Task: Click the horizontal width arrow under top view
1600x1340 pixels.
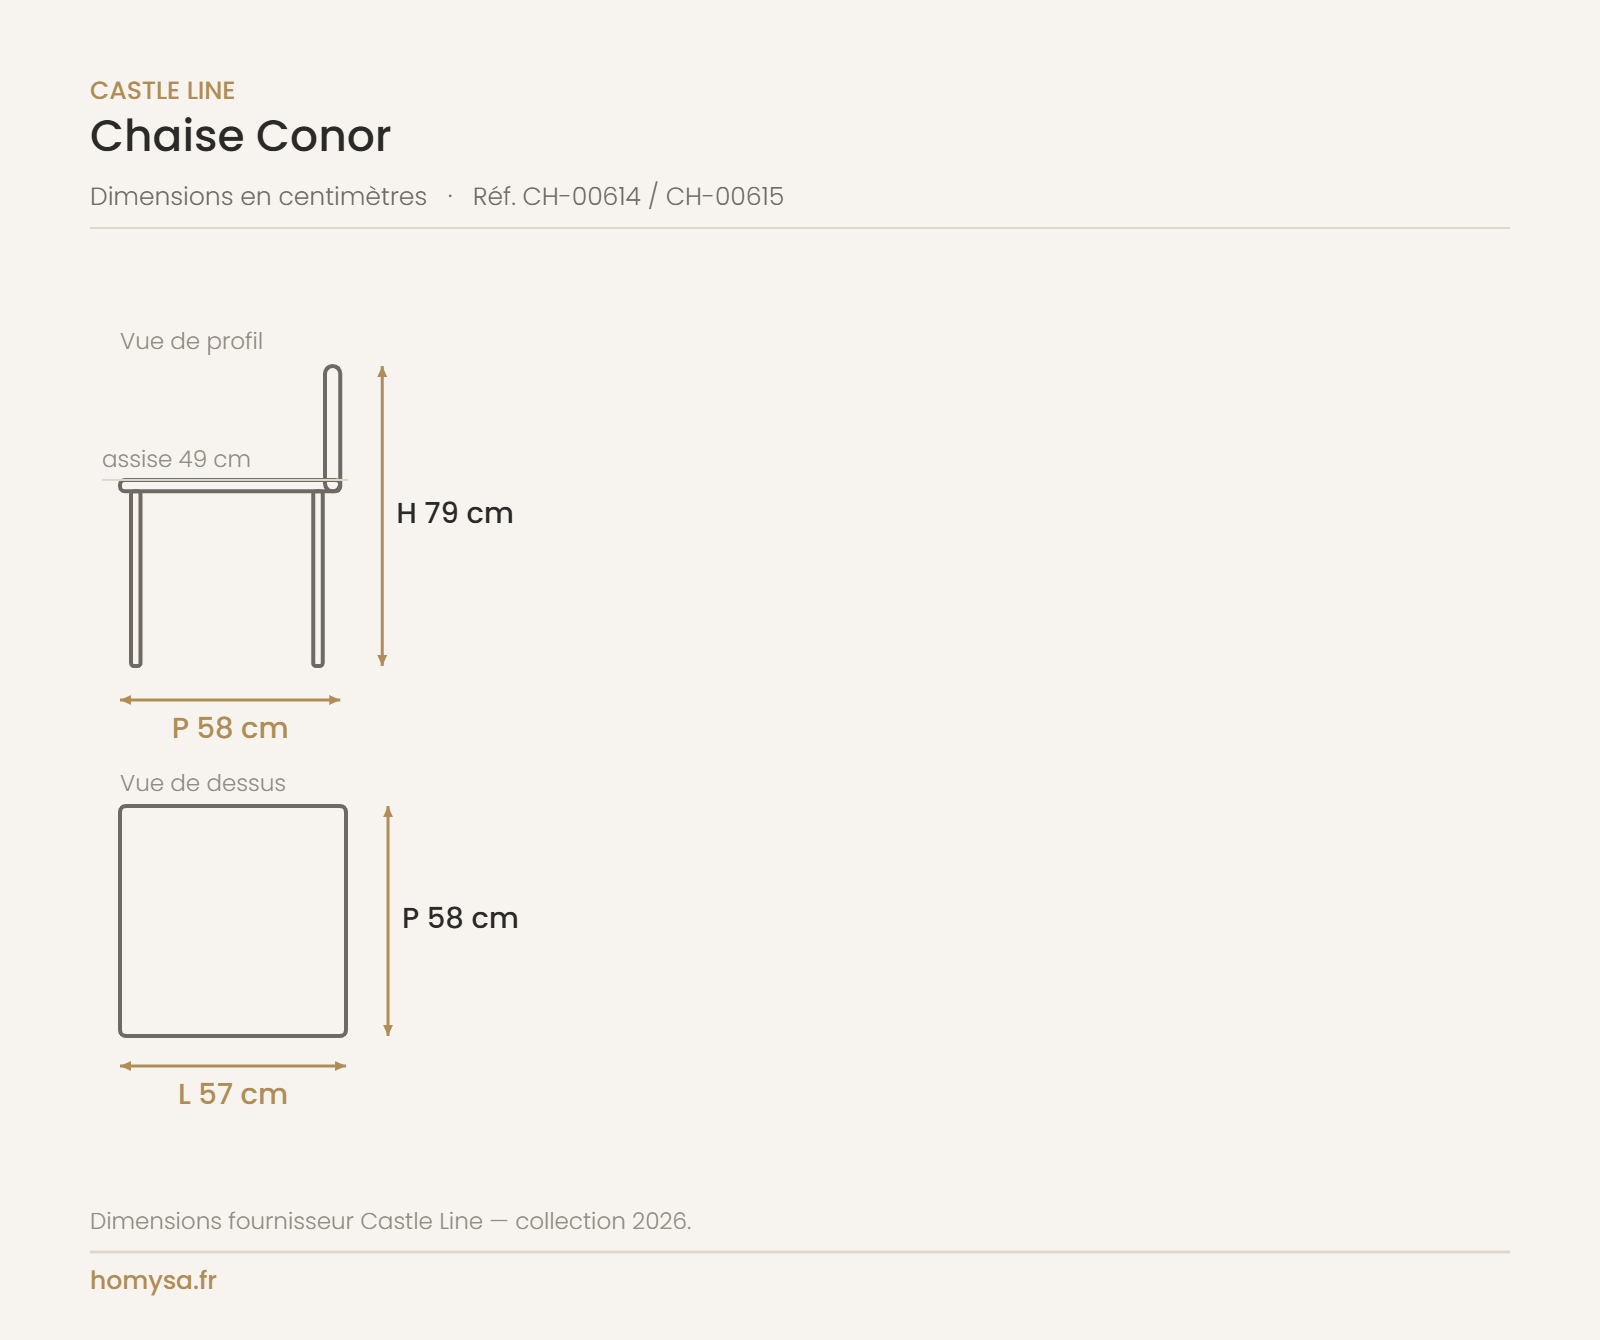Action: tap(233, 1066)
